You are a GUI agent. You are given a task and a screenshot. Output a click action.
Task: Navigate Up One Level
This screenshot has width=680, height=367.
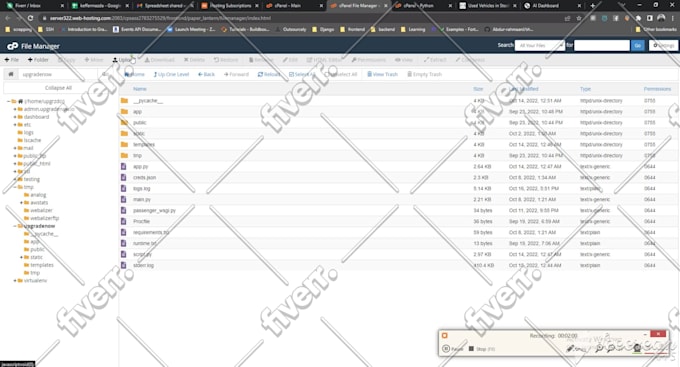pos(171,75)
